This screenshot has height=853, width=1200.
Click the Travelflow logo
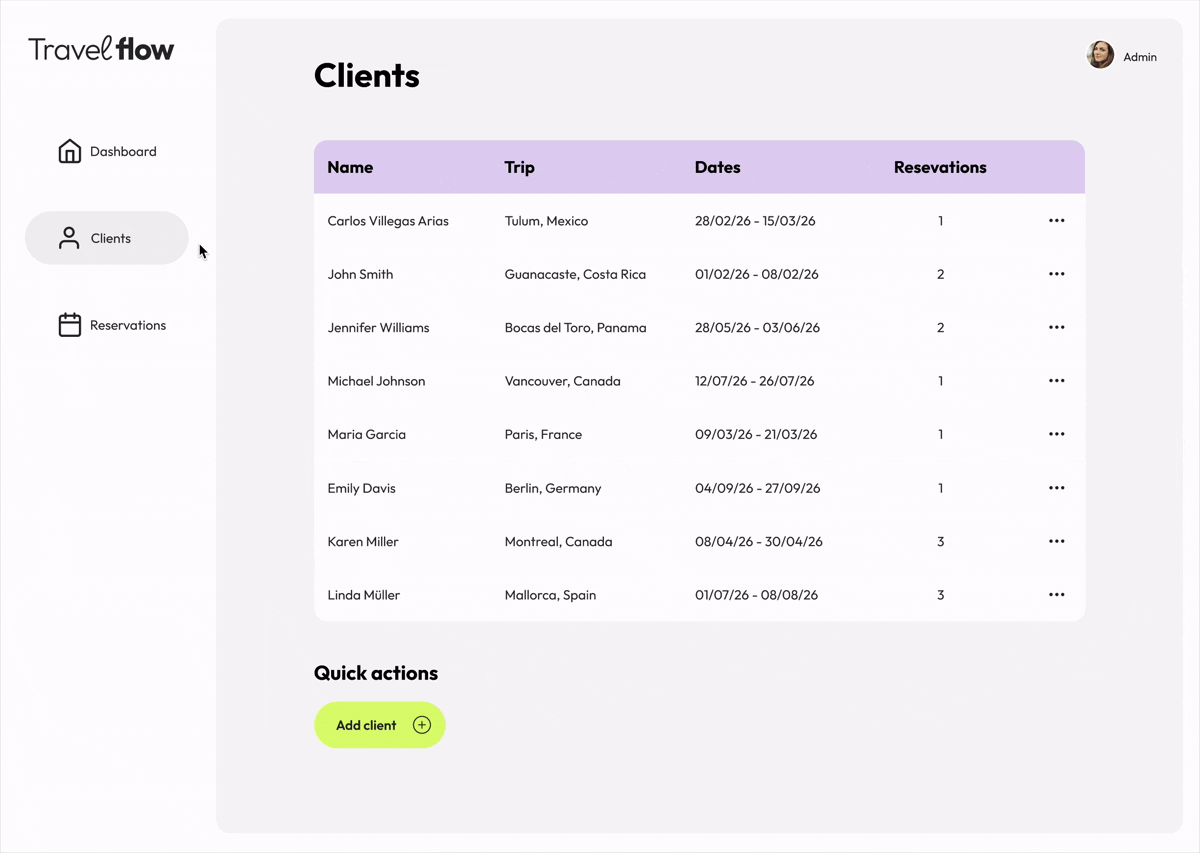(x=100, y=48)
